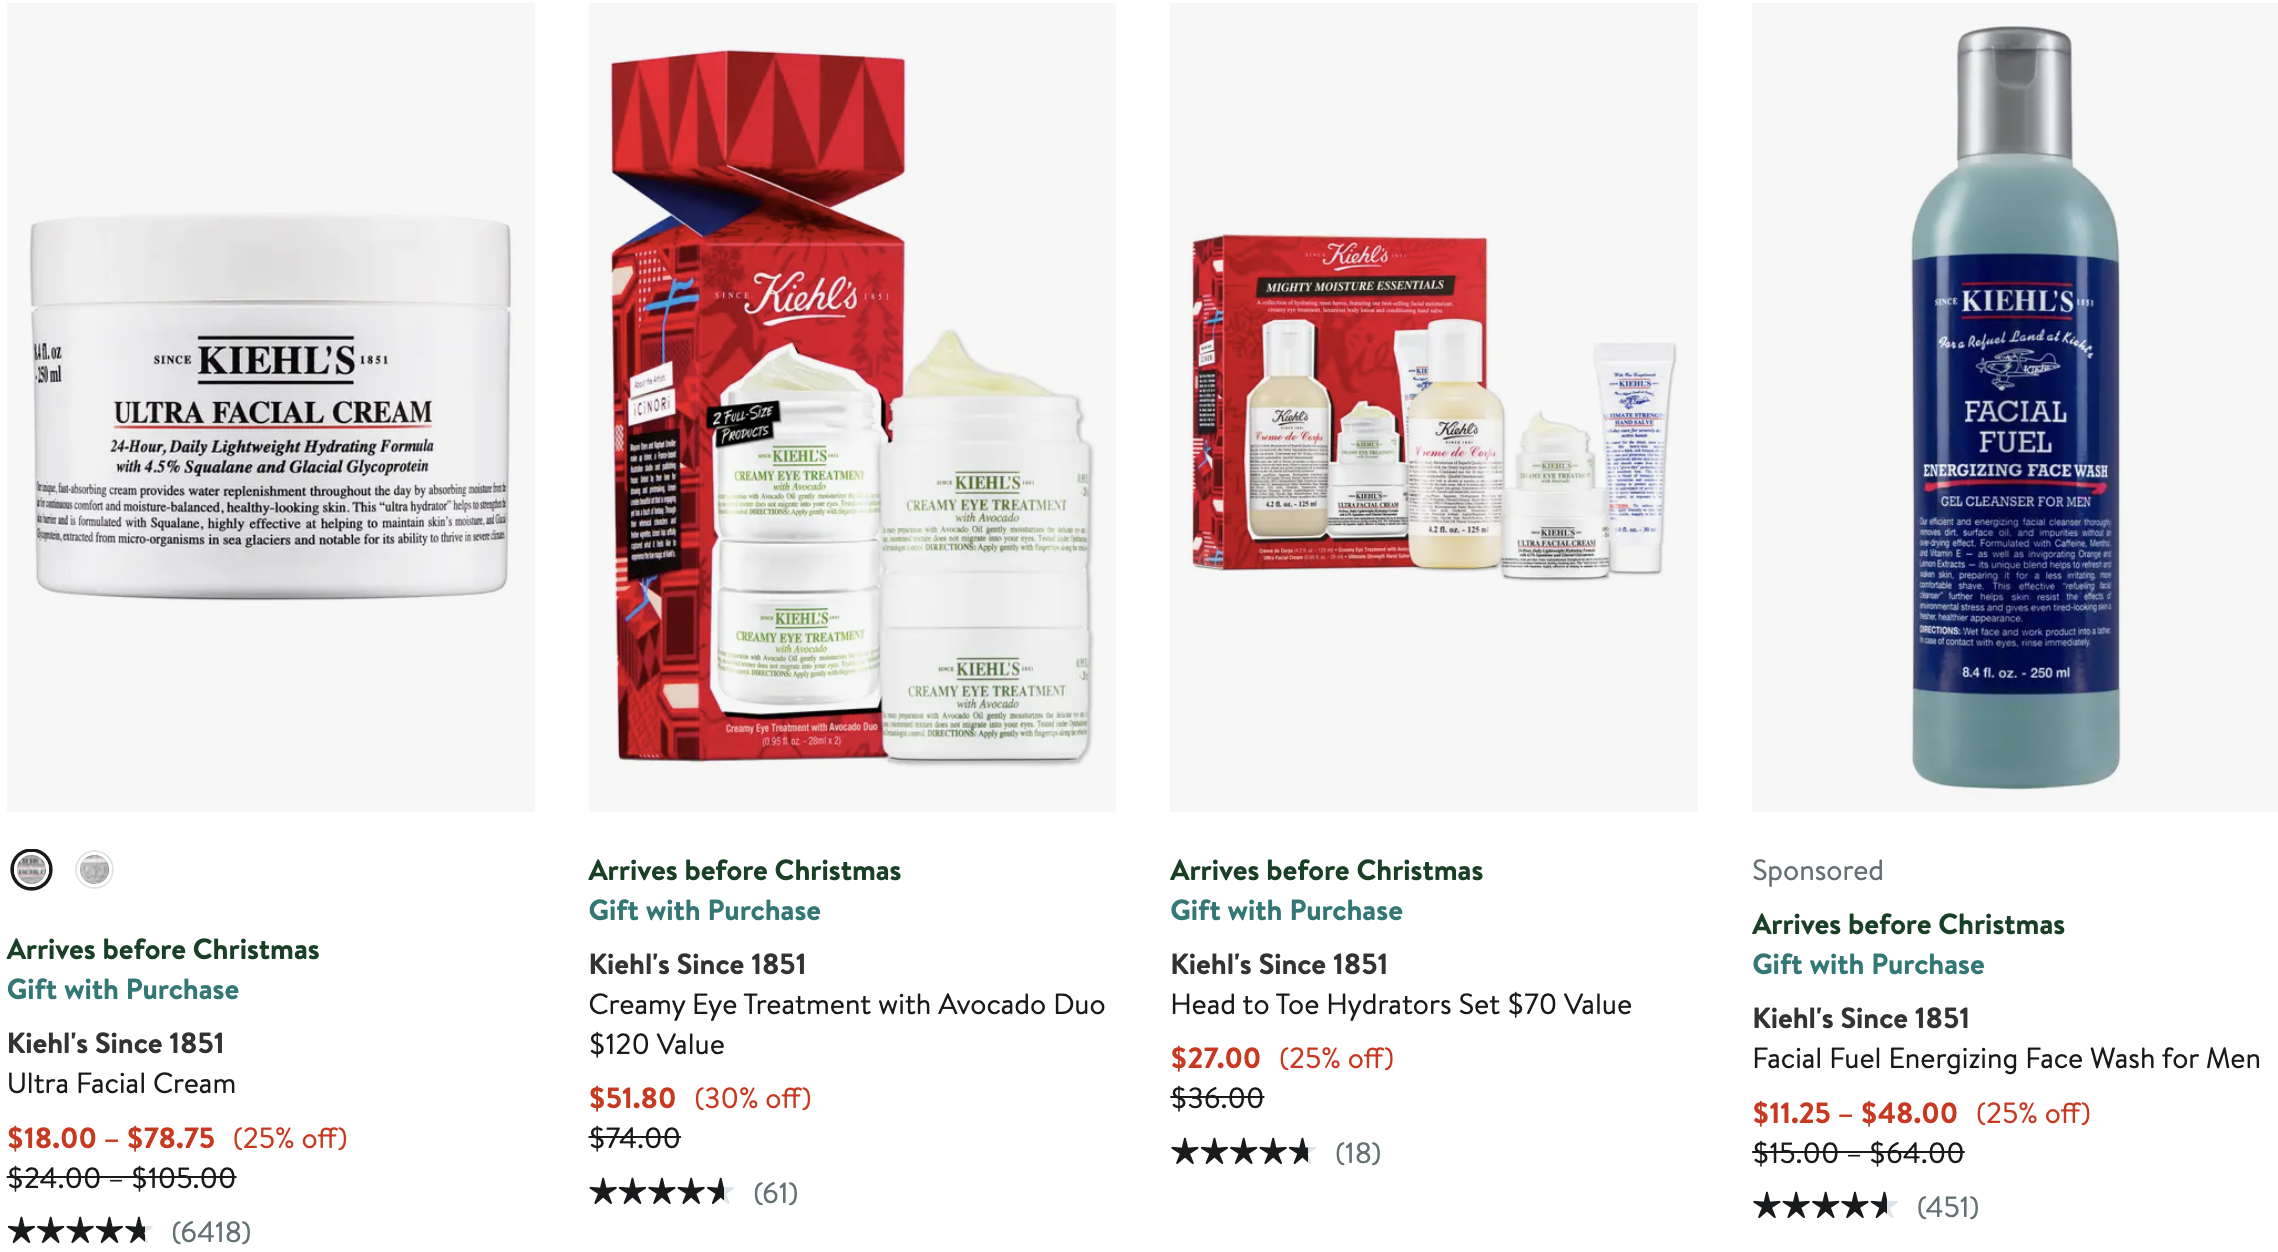Screen dimensions: 2278x1252
Task: Open the 61 reviews star rating
Action: point(694,1192)
